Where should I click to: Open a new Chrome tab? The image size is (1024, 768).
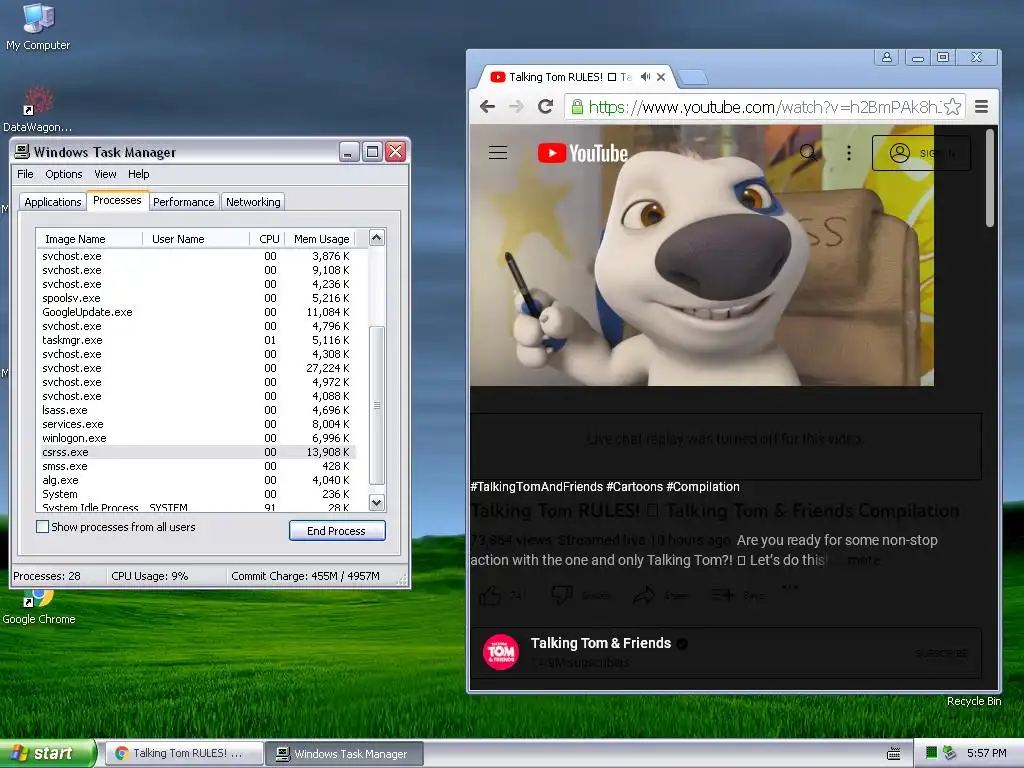pos(694,78)
